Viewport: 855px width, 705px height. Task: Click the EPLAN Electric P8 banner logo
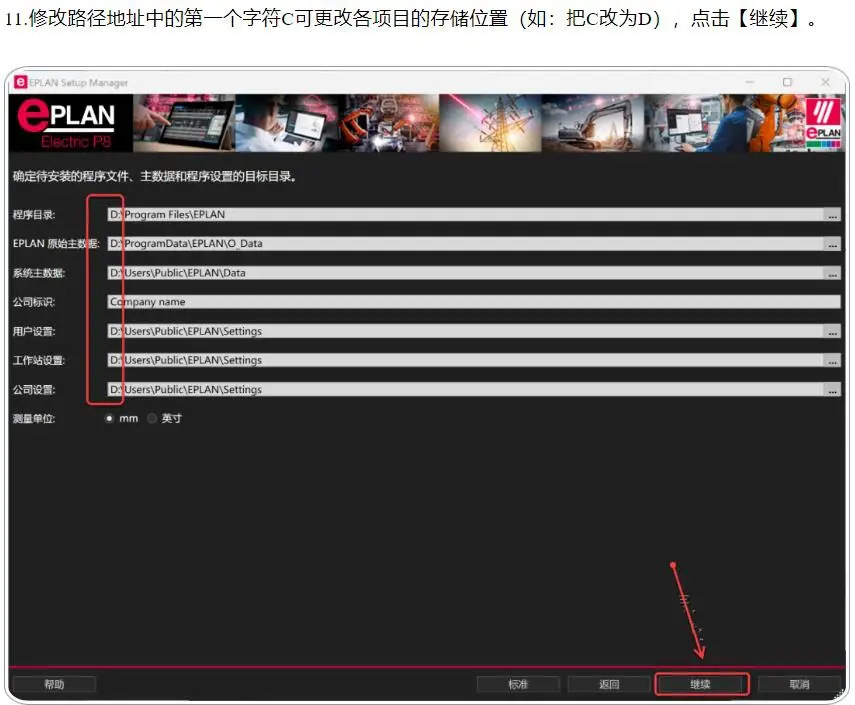(71, 123)
